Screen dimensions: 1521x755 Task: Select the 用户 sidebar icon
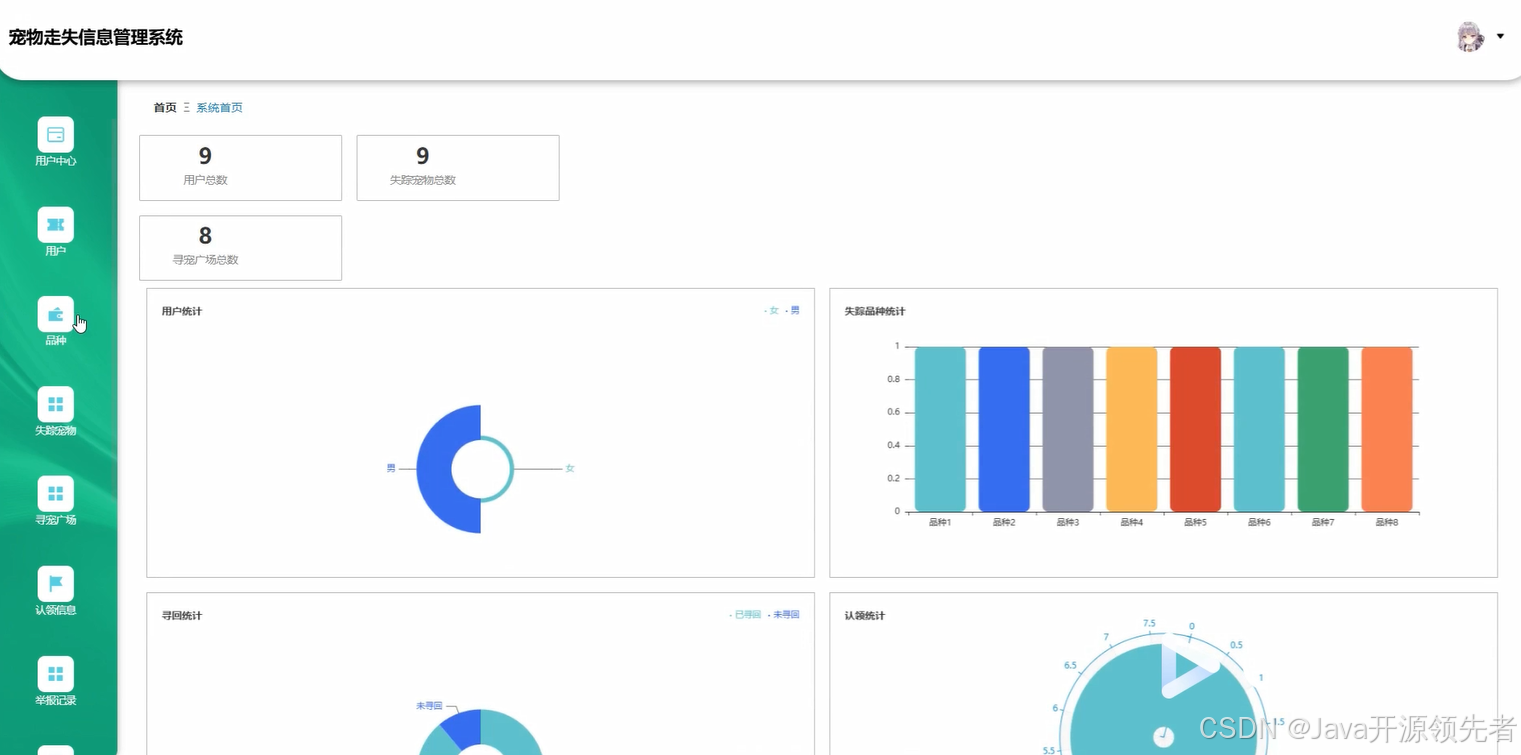[x=56, y=225]
